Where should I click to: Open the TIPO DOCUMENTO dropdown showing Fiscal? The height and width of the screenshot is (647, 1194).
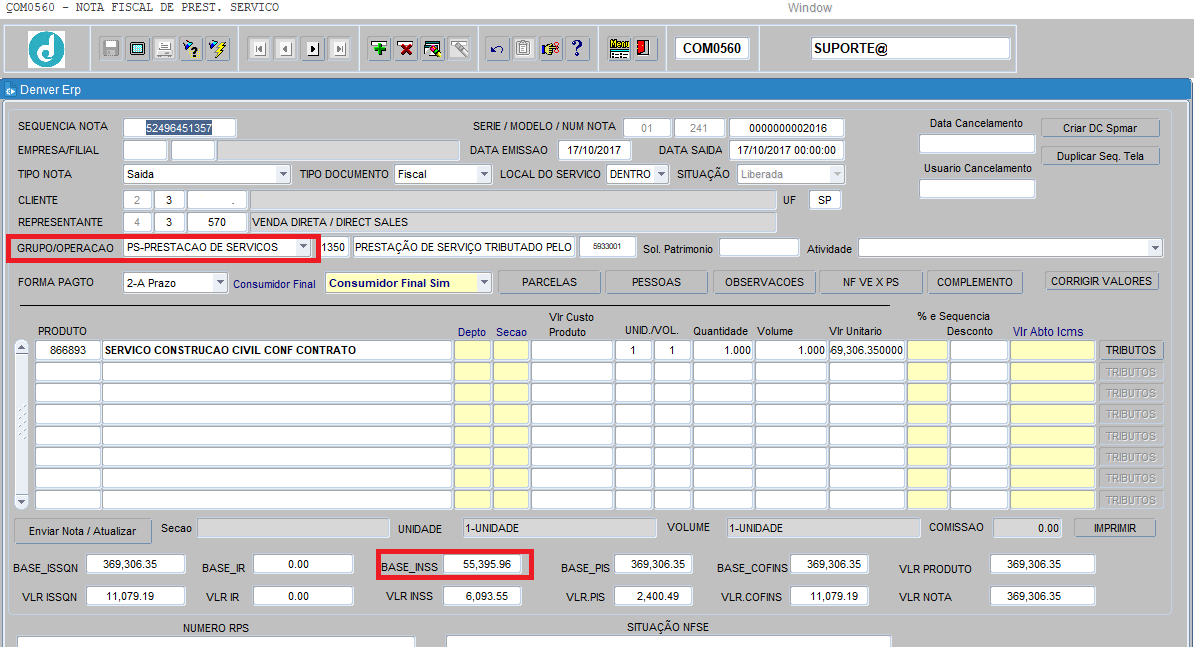coord(484,174)
